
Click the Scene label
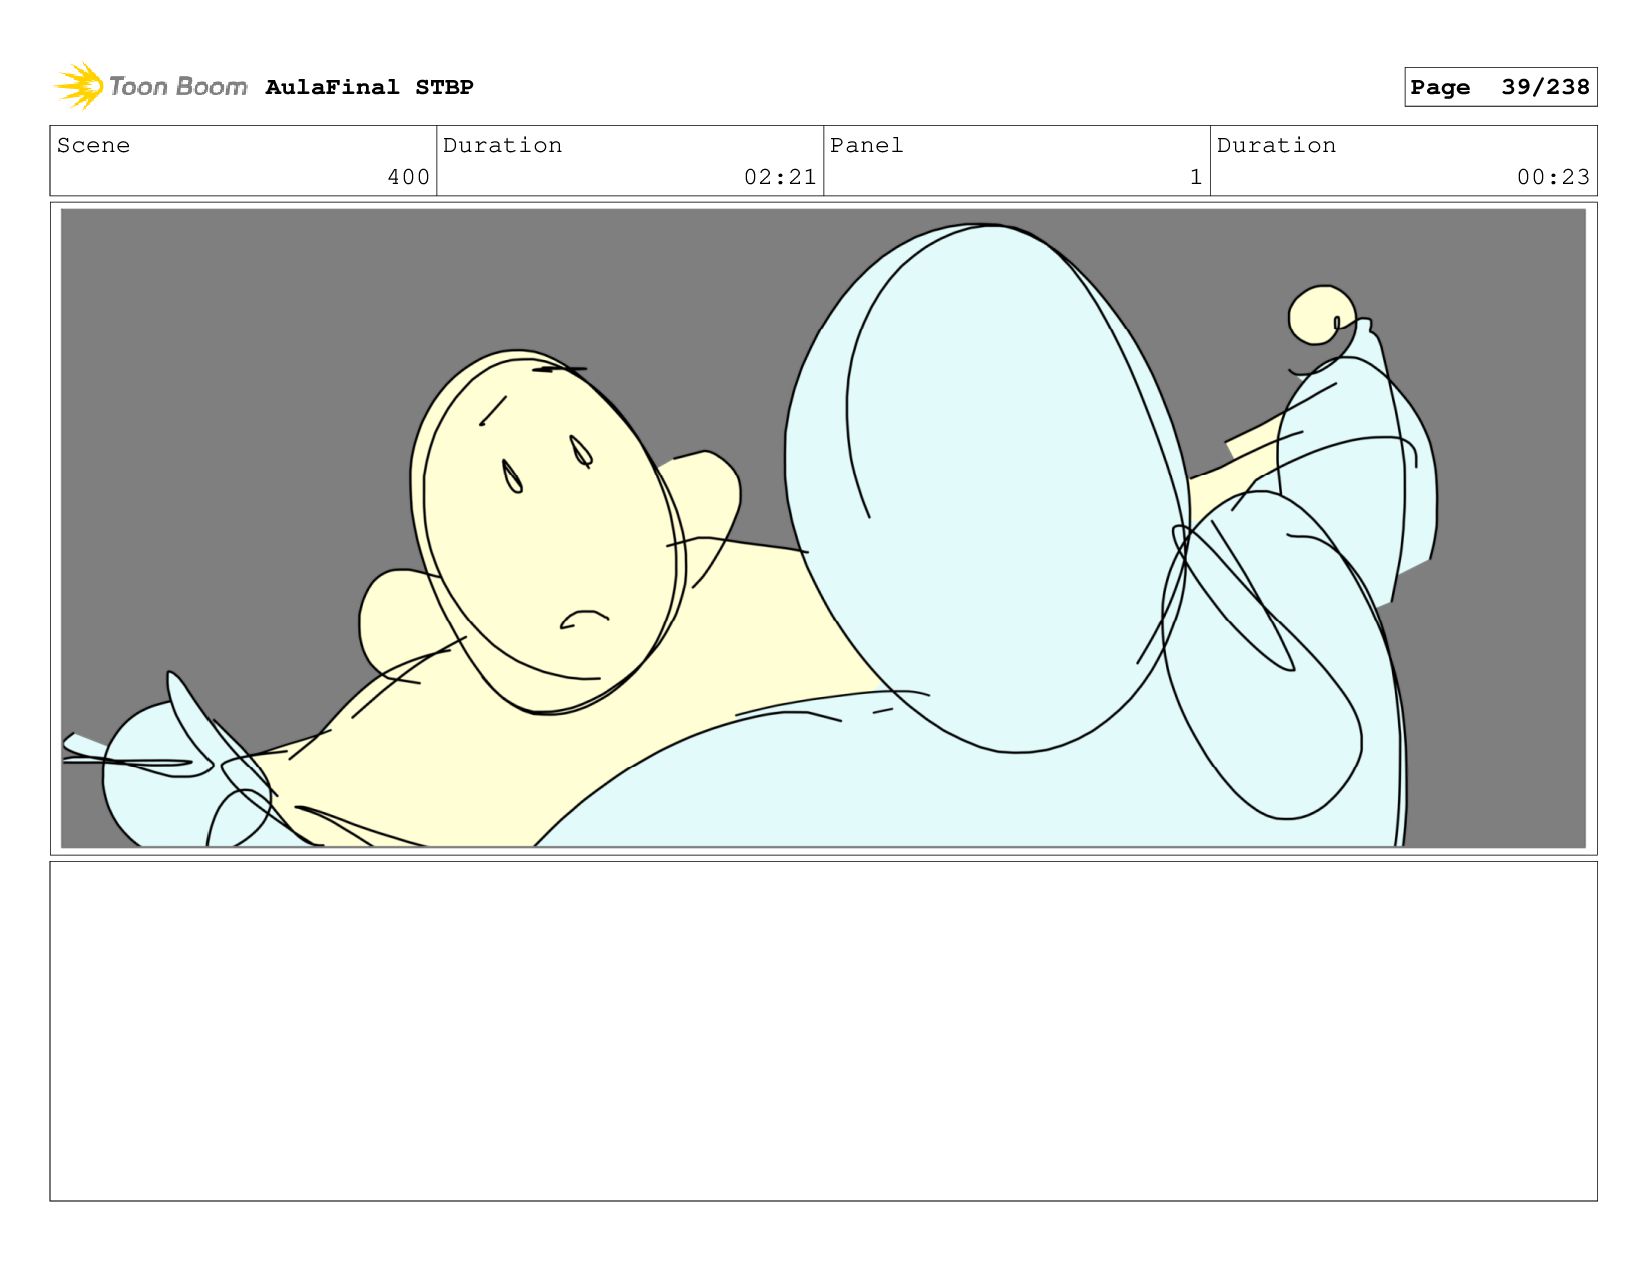[x=93, y=145]
